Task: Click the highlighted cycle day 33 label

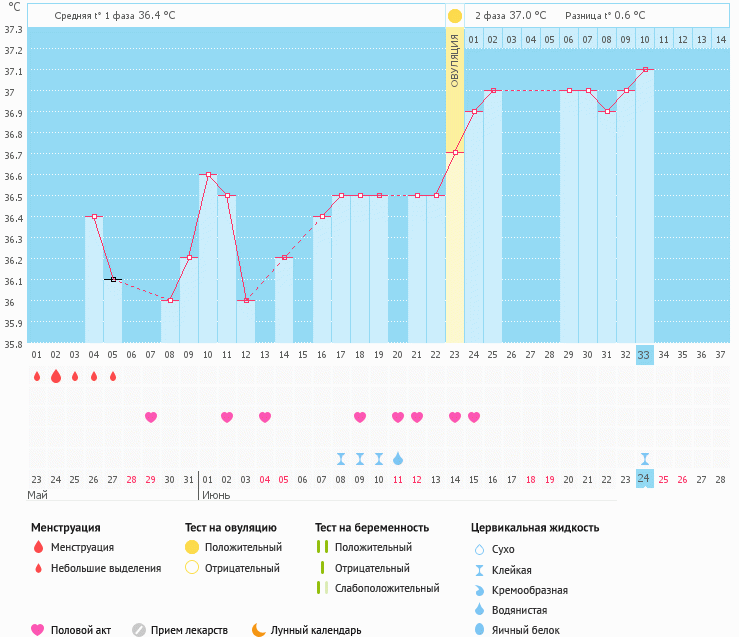Action: pos(644,354)
